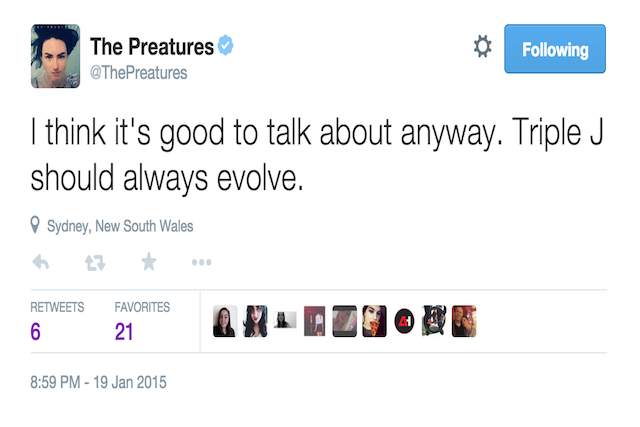
Task: Click The Preatures display name
Action: pos(151,46)
